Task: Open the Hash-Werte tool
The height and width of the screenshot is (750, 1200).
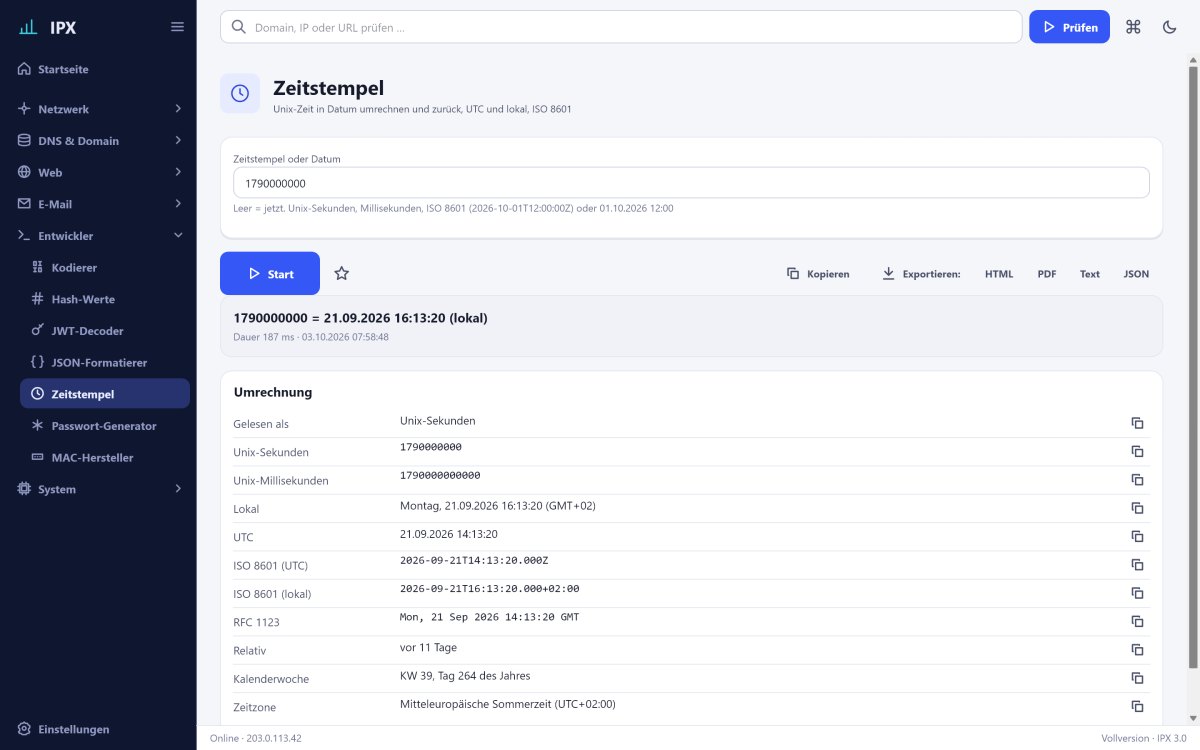Action: tap(105, 299)
